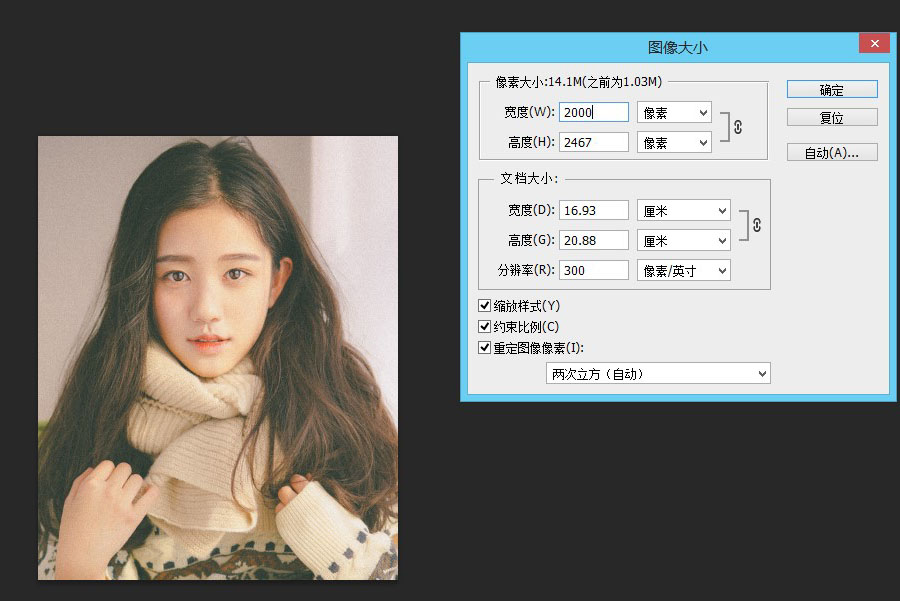The width and height of the screenshot is (900, 601).
Task: Expand the document width 厘米 unit dropdown
Action: (684, 211)
